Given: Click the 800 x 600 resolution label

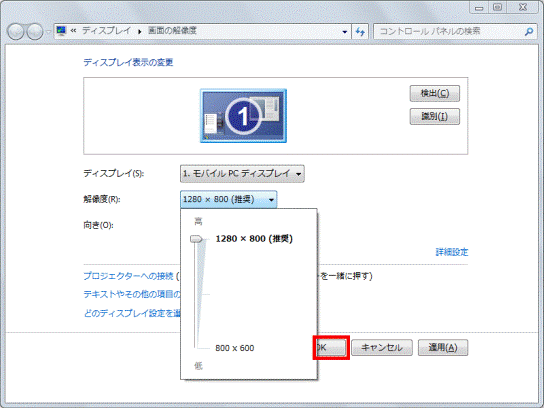Looking at the screenshot, I should coord(235,348).
